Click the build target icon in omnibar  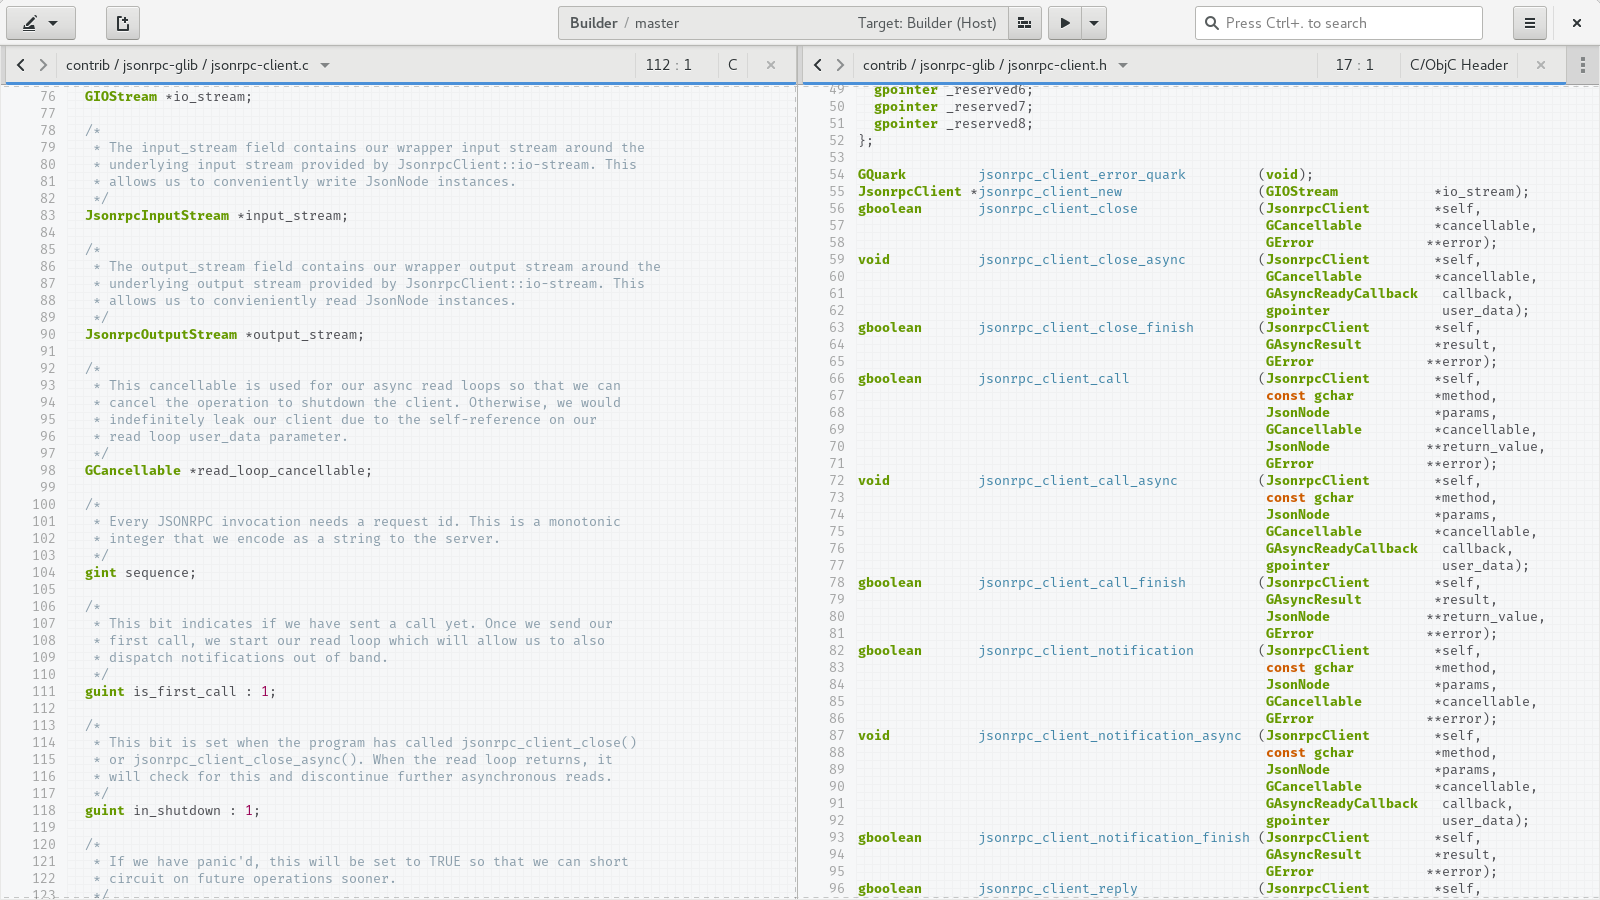[1024, 23]
